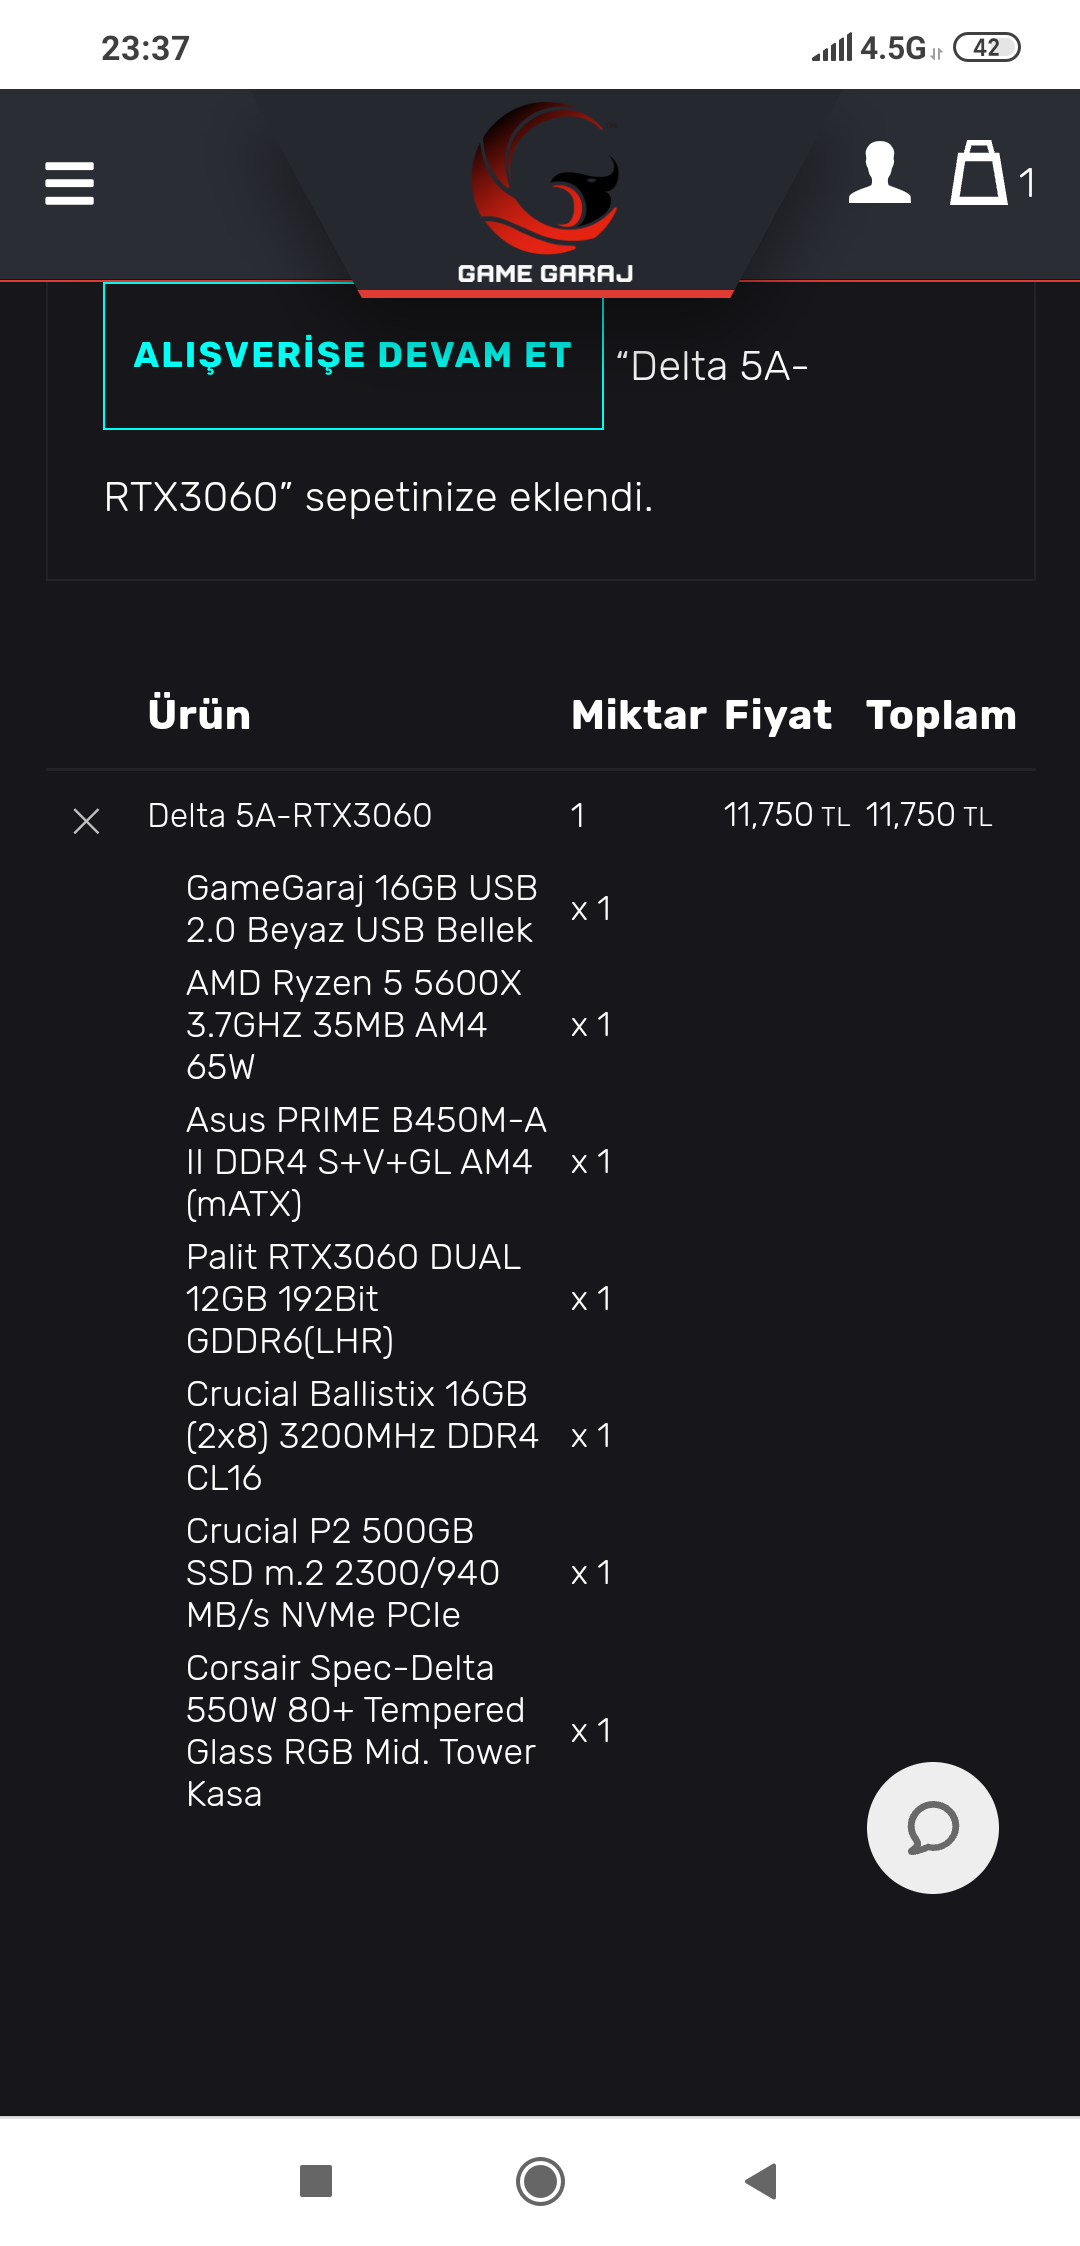1080x2246 pixels.
Task: Tap the Android recent apps button
Action: click(316, 2181)
